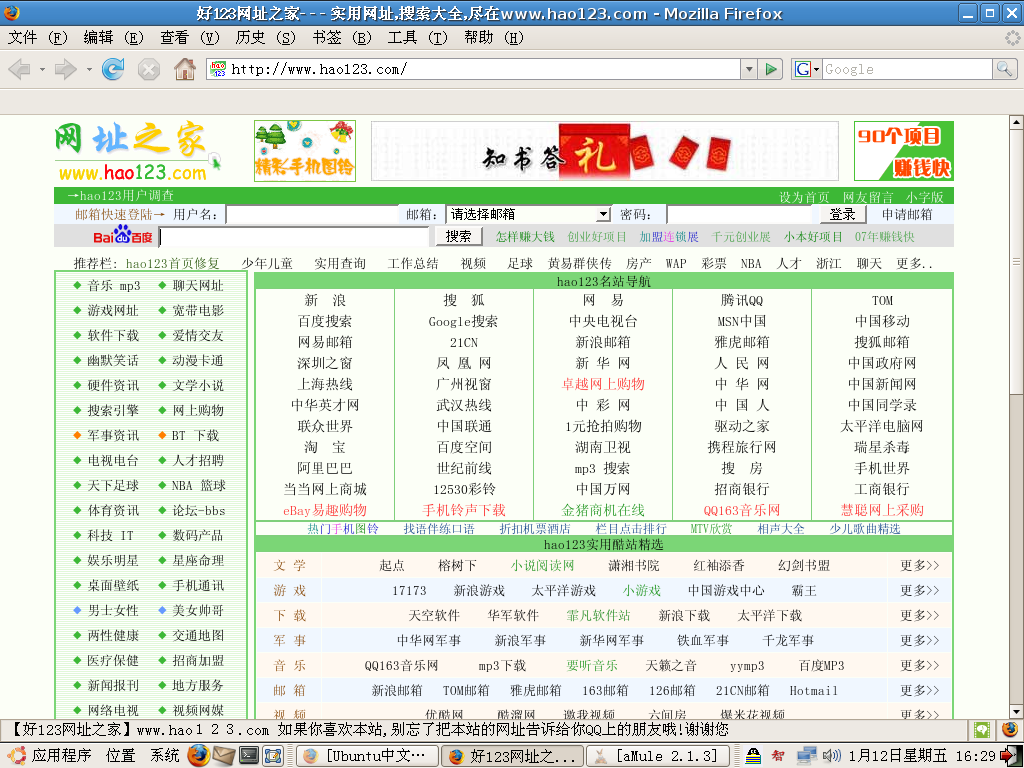This screenshot has width=1024, height=768.
Task: Click the hao123 site favicon in address bar
Action: click(218, 69)
